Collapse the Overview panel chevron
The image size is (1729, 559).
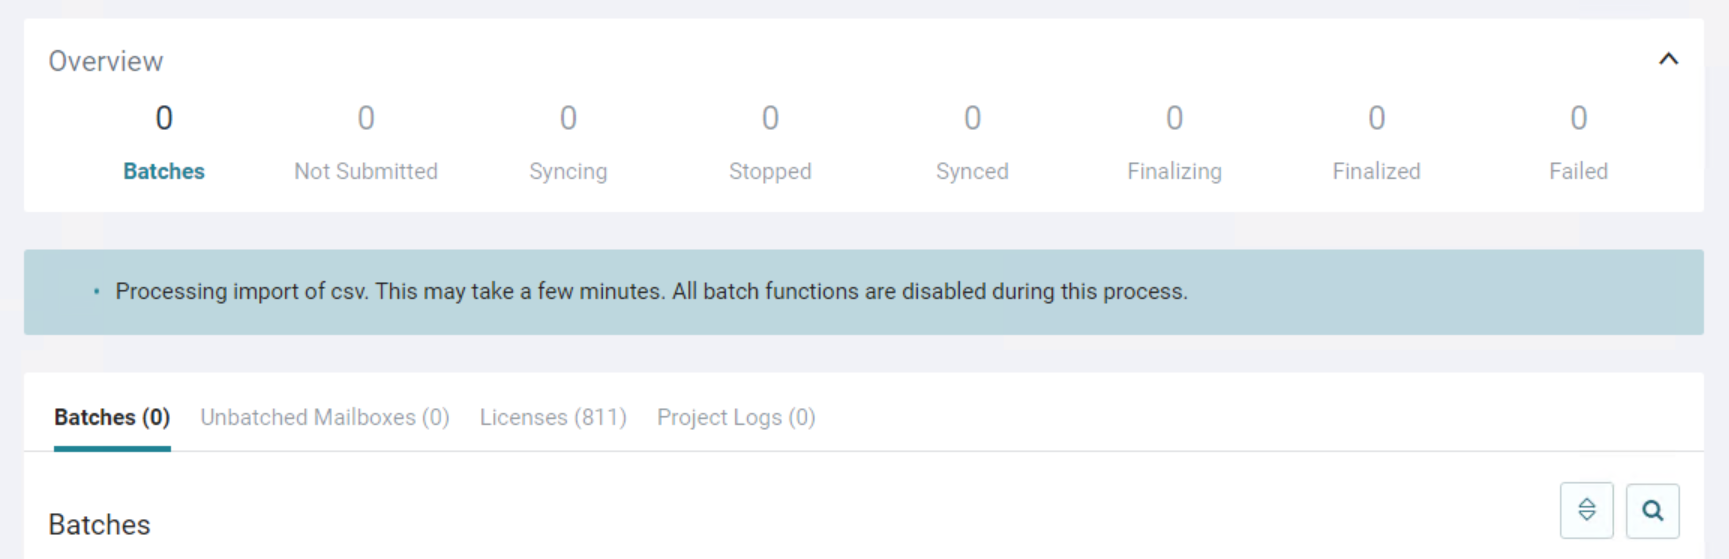(1668, 59)
